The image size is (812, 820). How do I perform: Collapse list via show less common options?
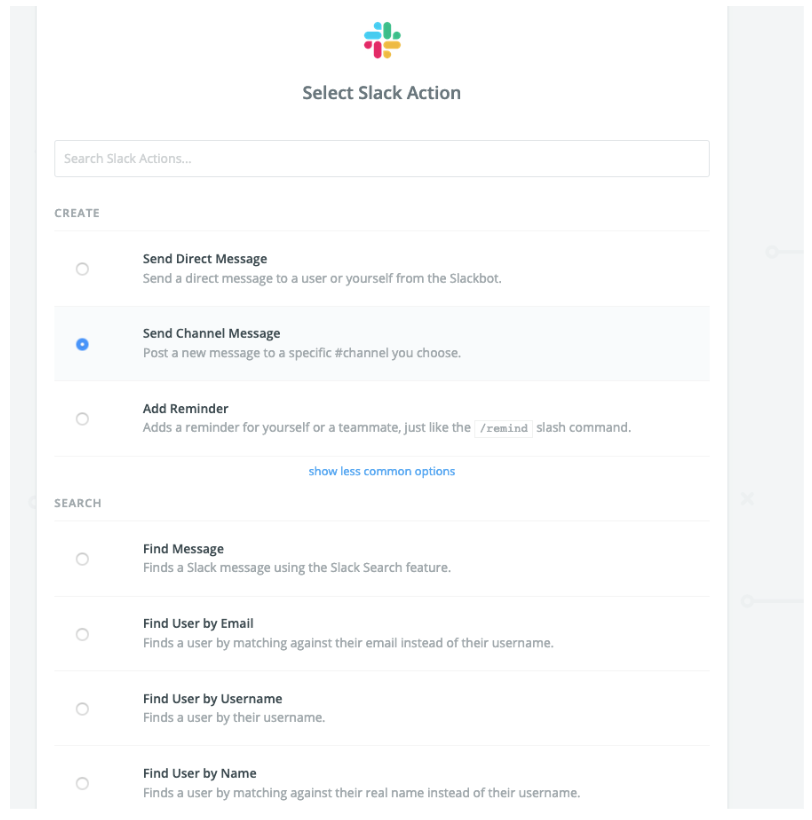[x=382, y=471]
